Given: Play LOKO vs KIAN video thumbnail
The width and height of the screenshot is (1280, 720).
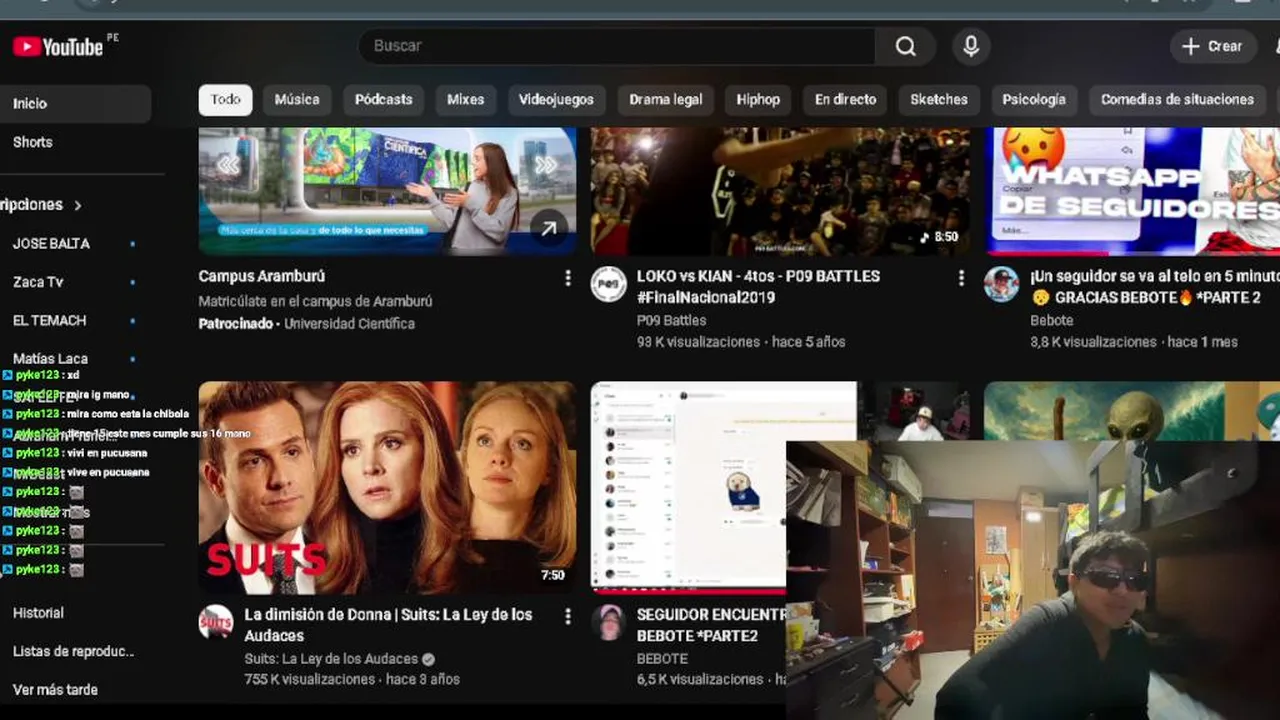Looking at the screenshot, I should [x=780, y=190].
